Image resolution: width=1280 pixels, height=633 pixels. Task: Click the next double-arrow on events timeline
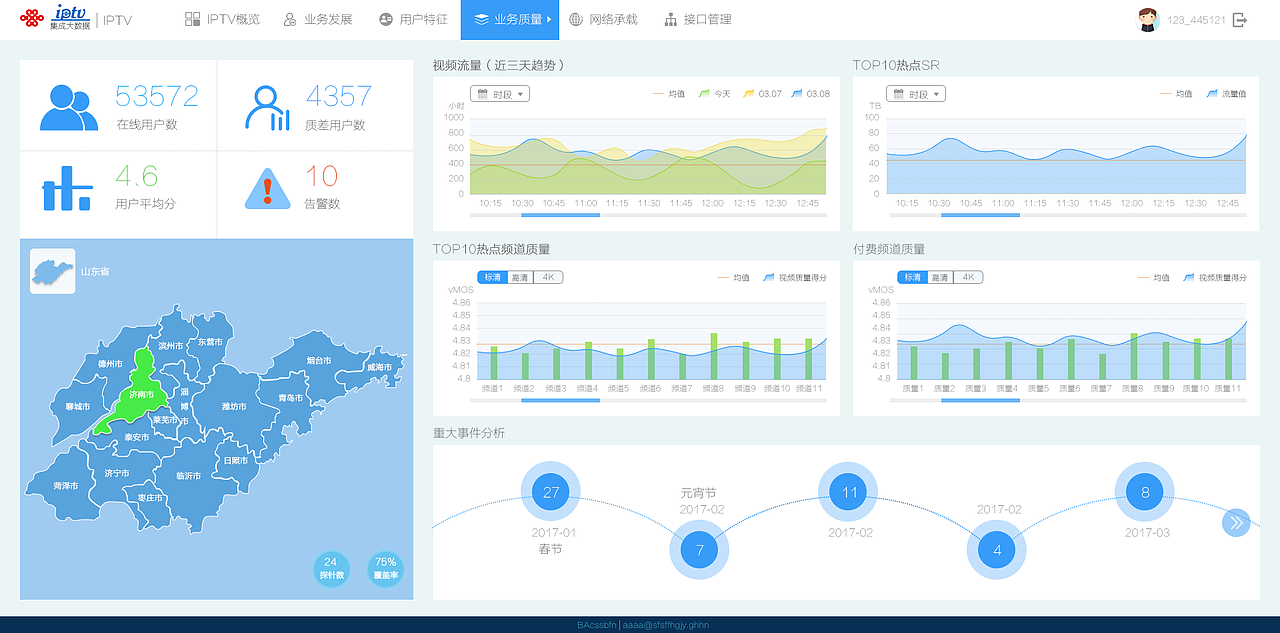tap(1236, 522)
